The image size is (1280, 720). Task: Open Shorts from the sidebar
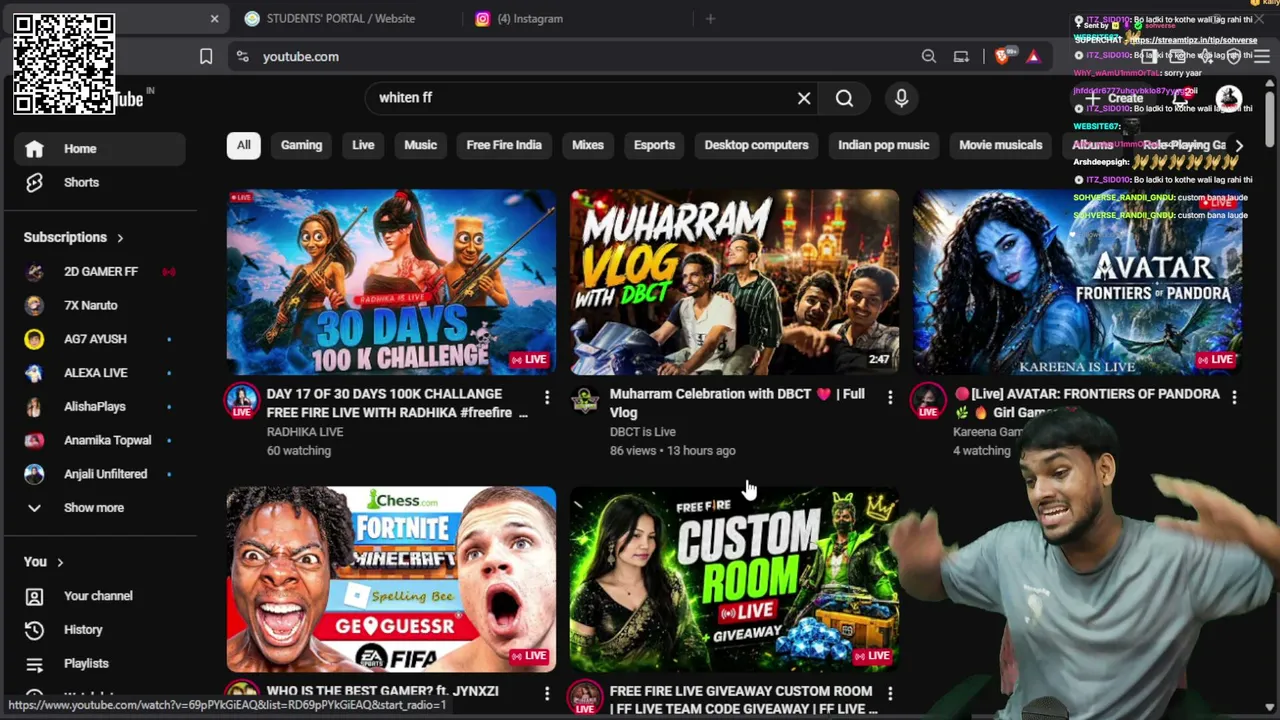(x=100, y=183)
